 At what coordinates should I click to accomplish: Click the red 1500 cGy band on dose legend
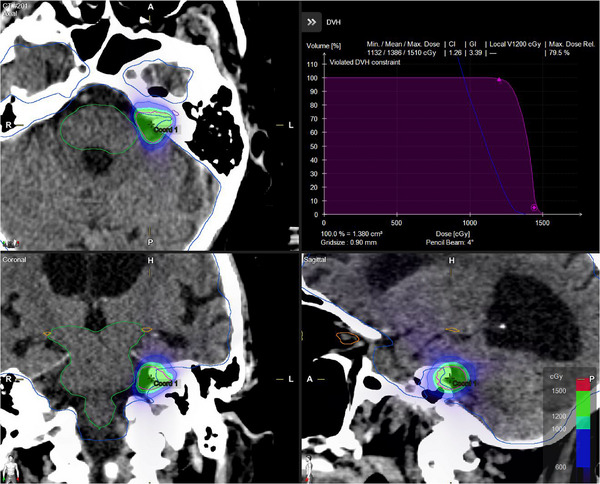(x=583, y=385)
